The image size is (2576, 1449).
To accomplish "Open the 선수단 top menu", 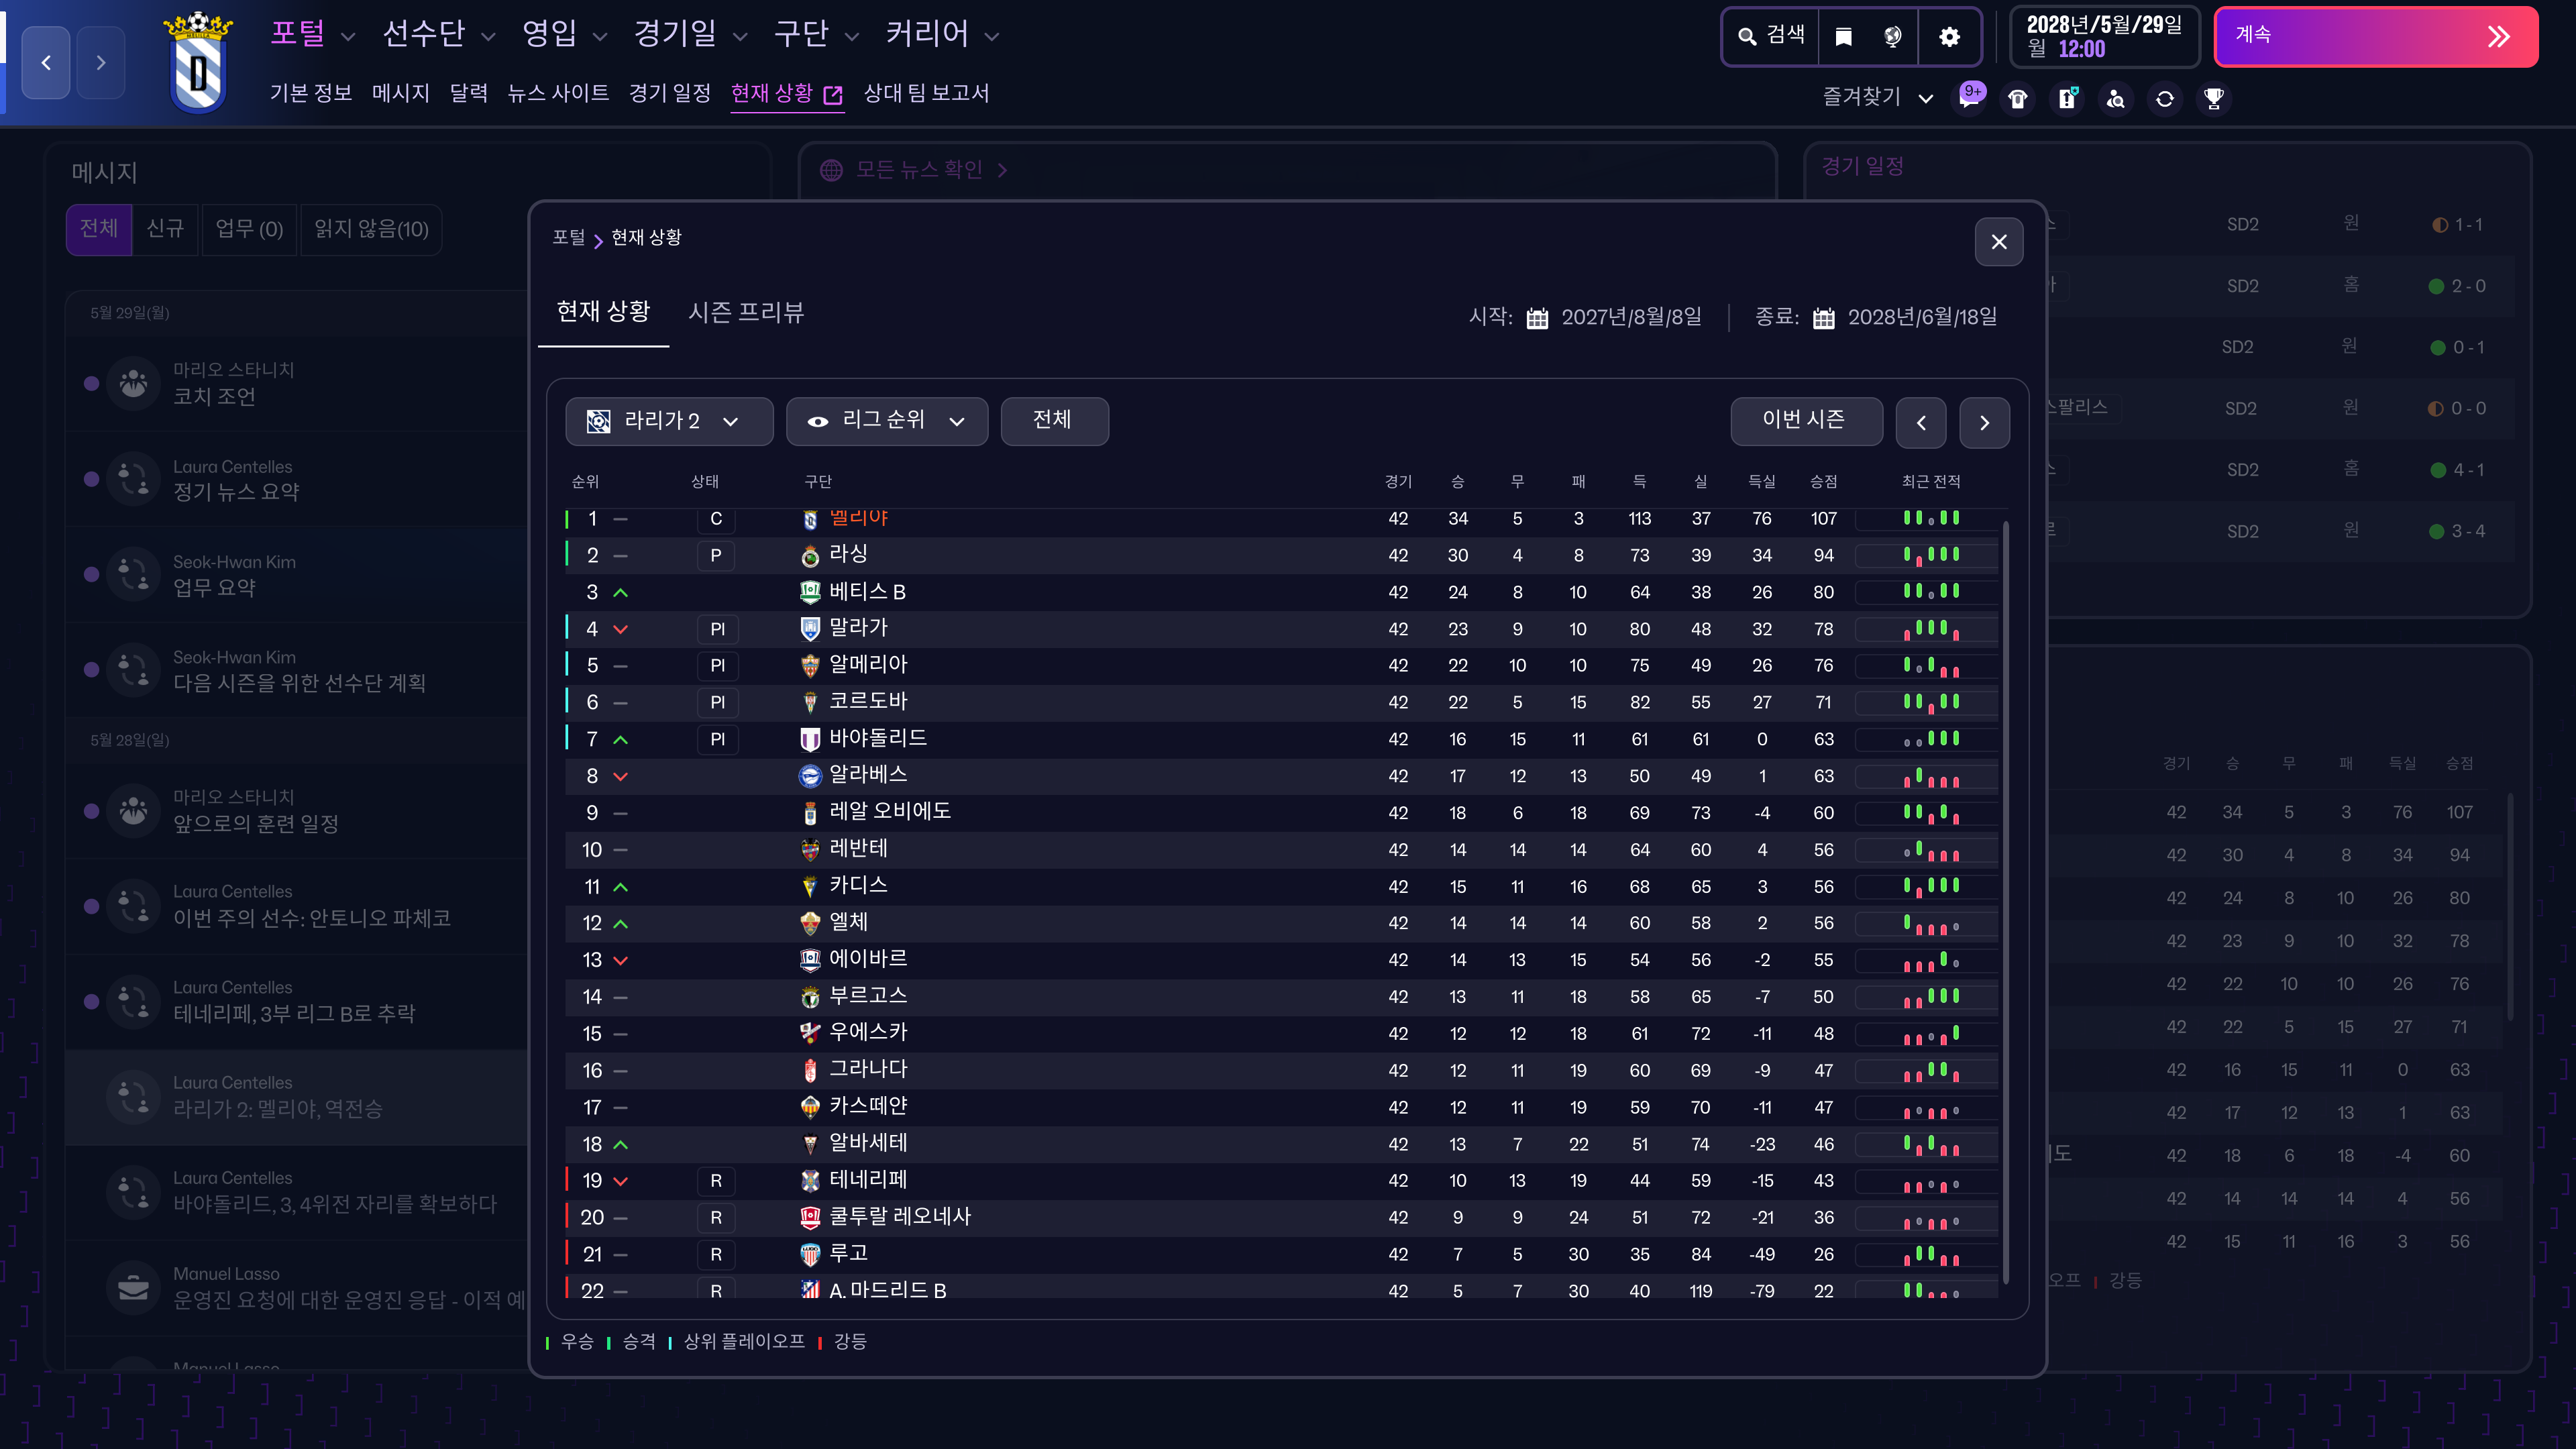I will coord(438,35).
